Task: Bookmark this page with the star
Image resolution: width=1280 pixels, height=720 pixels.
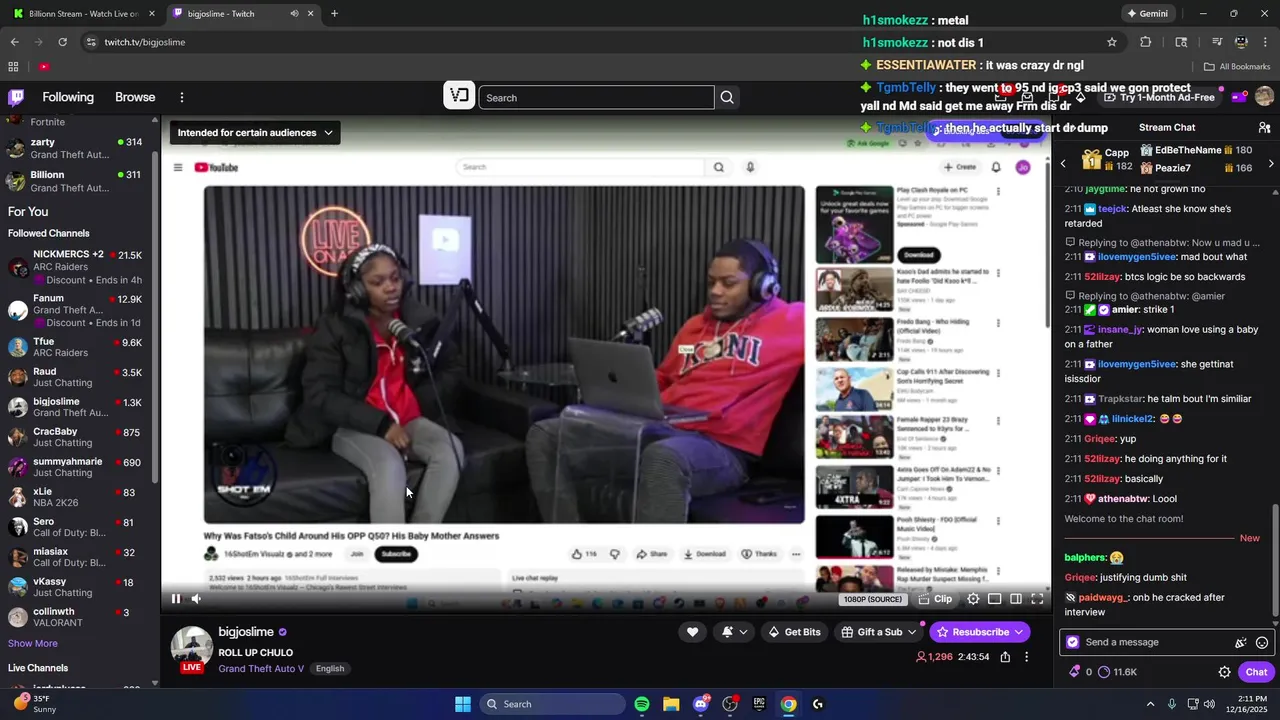Action: tap(1111, 42)
